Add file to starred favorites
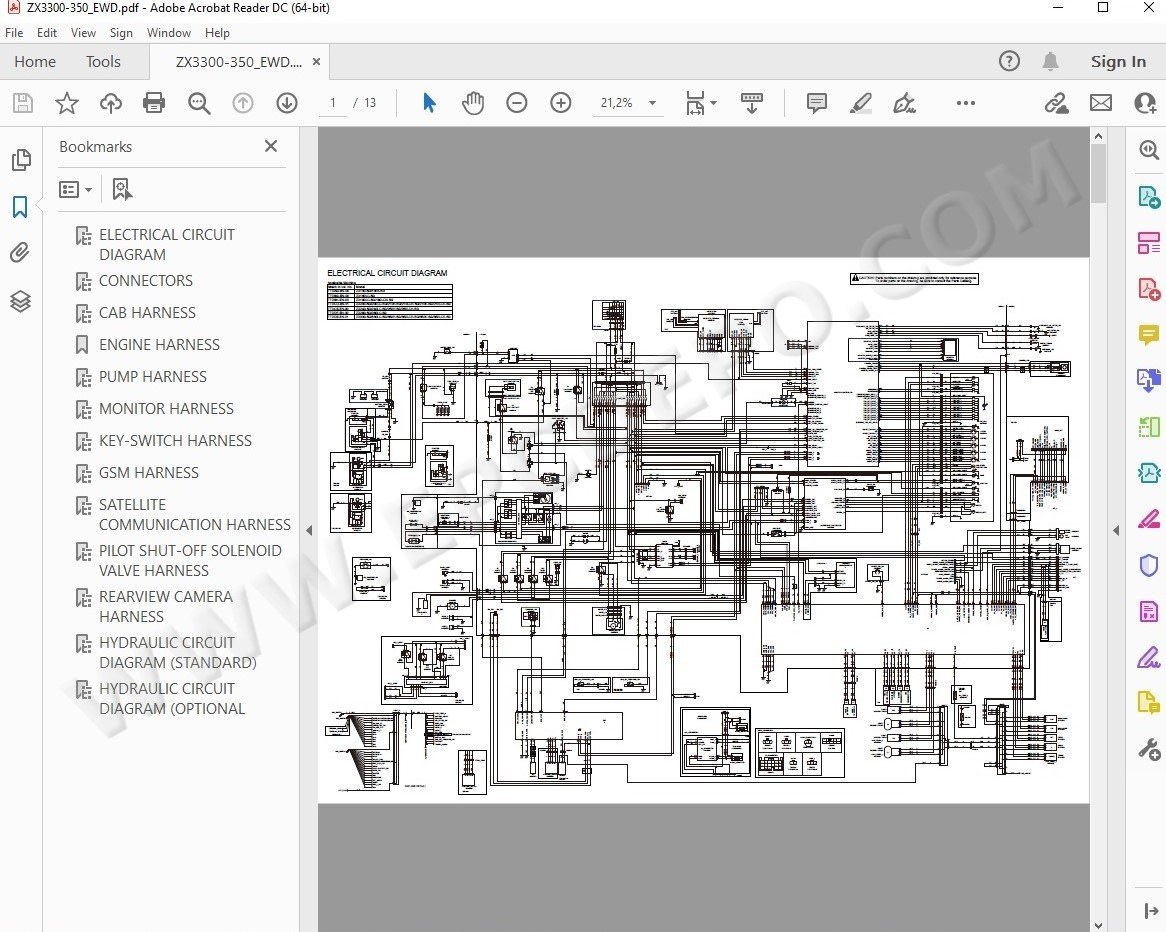Screen dimensions: 1166x932 pyautogui.click(x=66, y=103)
